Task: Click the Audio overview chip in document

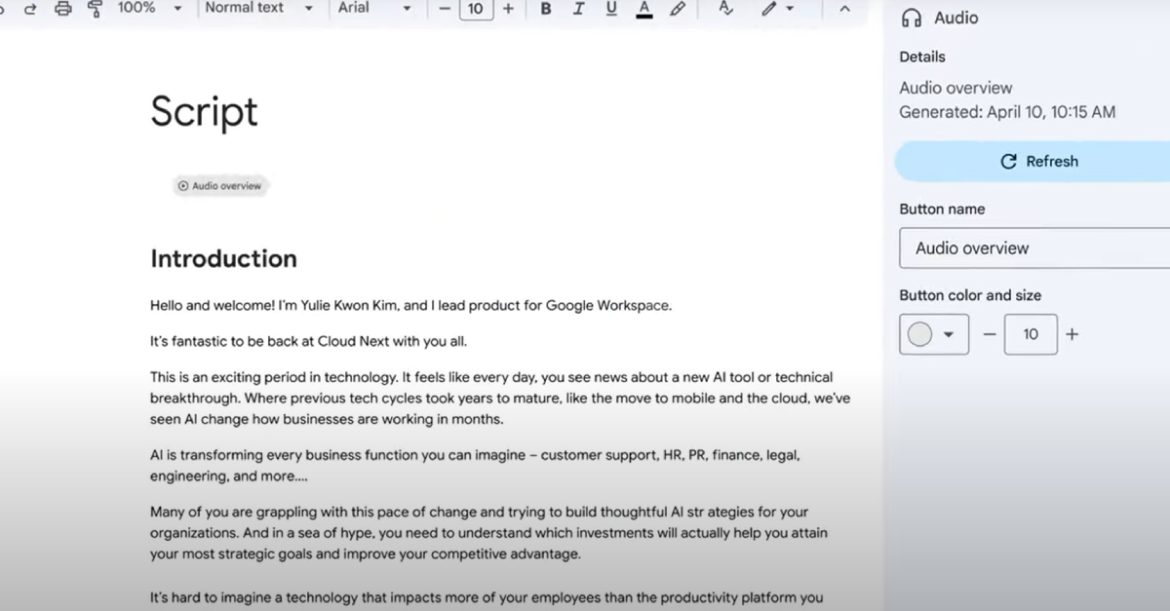Action: tap(220, 186)
